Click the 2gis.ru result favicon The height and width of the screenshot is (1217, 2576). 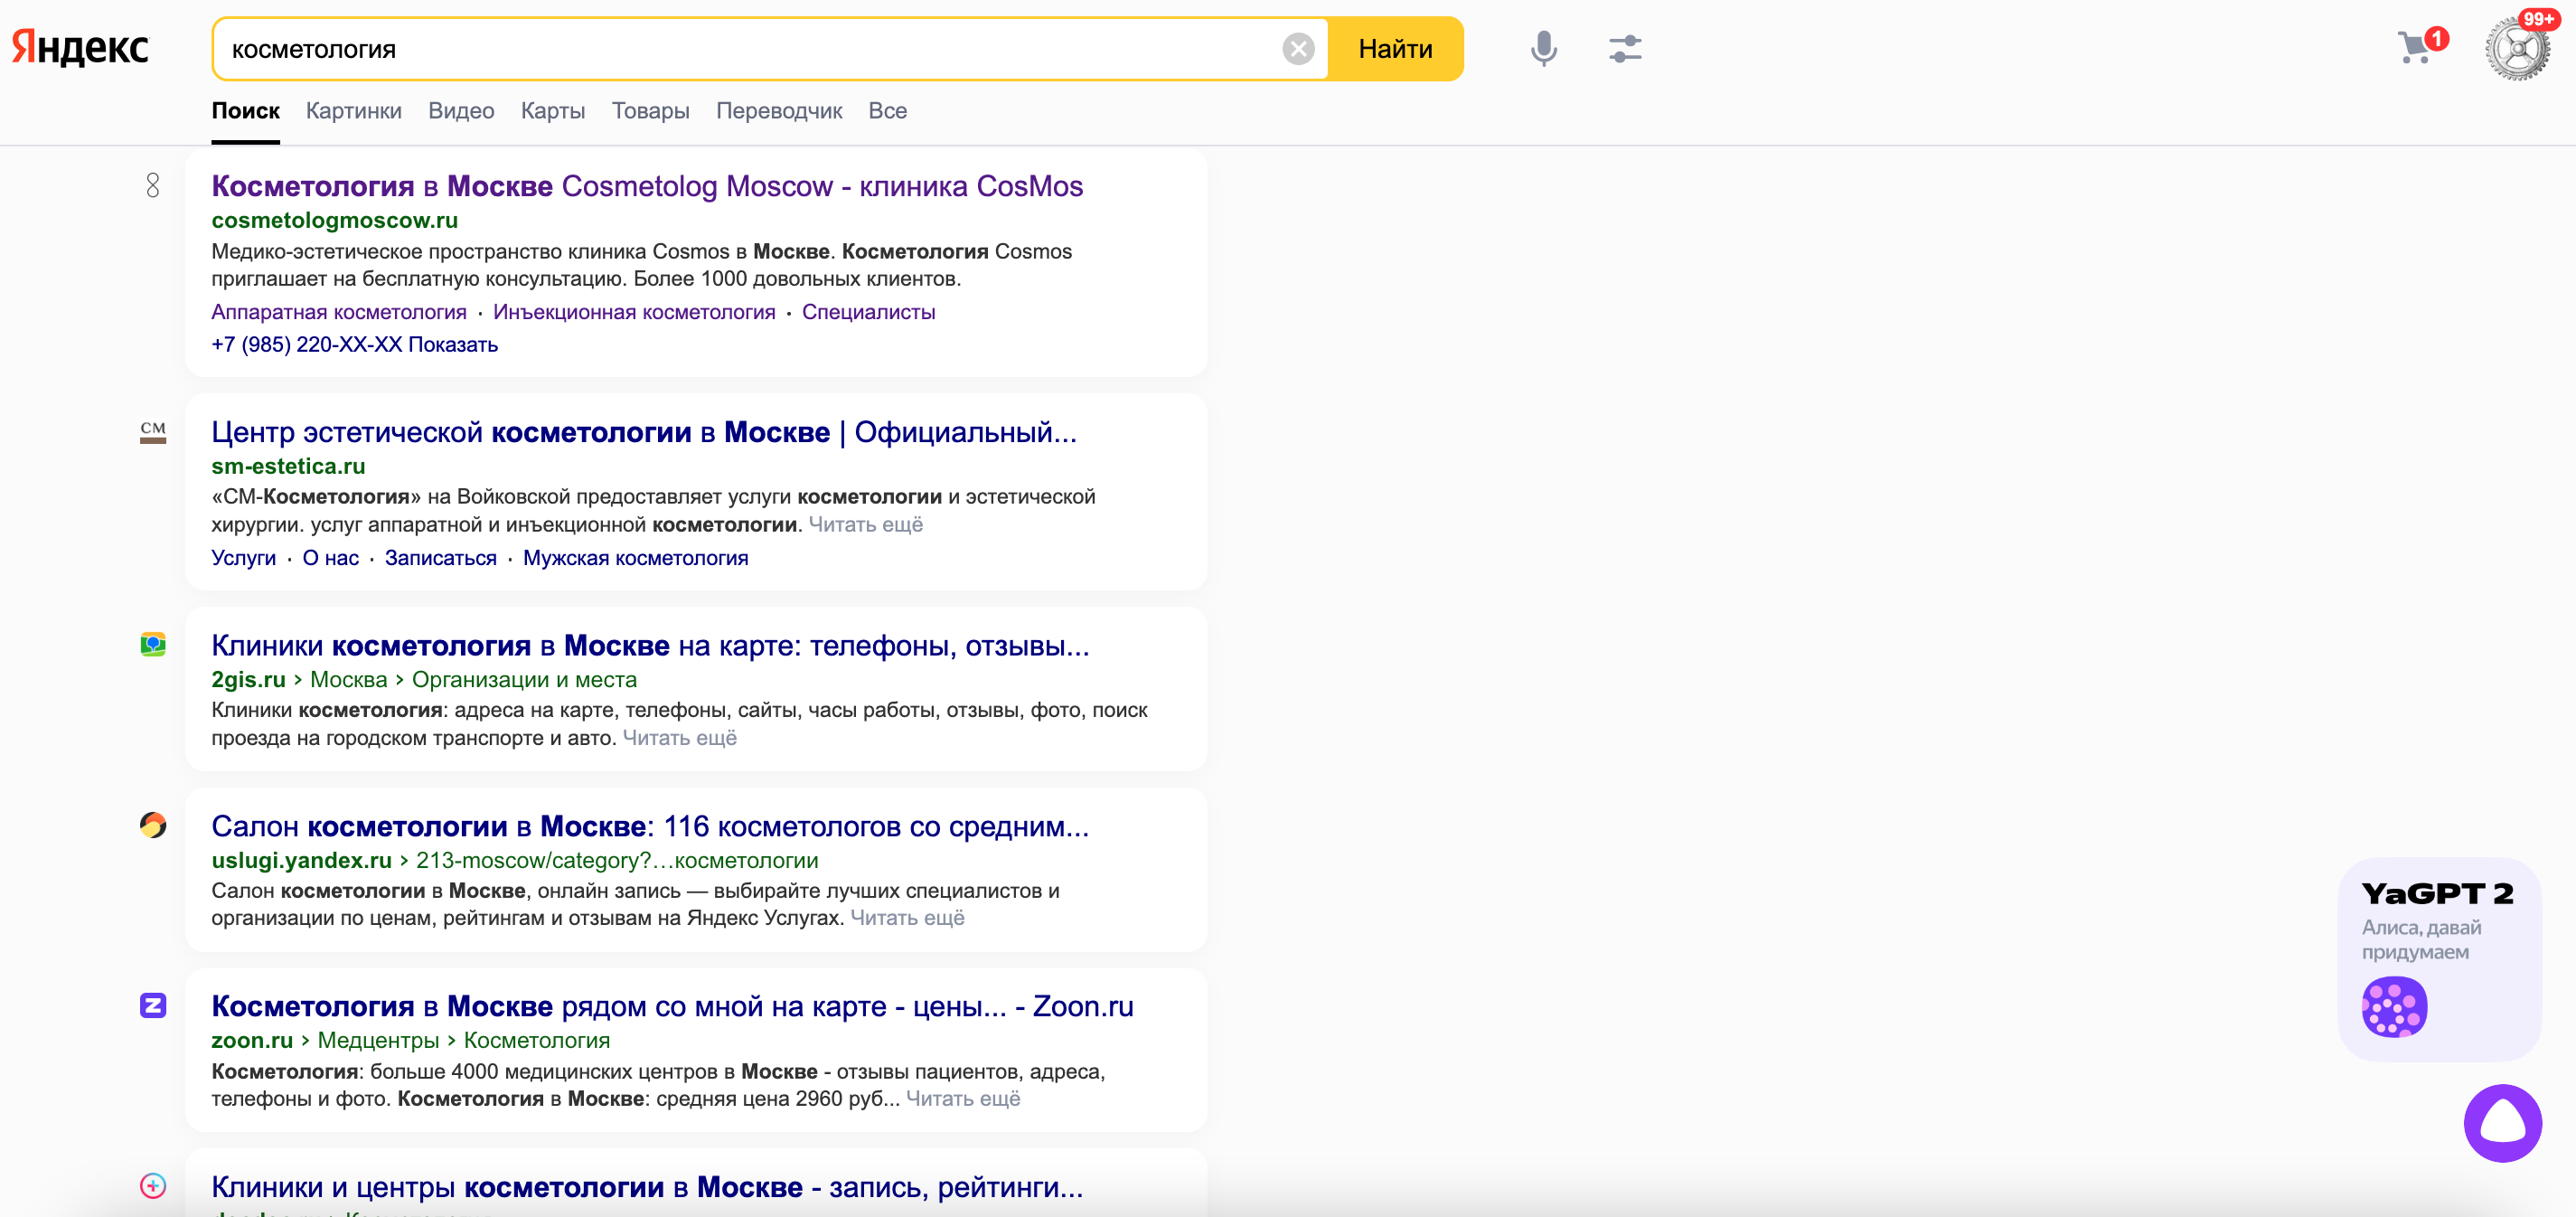pos(153,645)
